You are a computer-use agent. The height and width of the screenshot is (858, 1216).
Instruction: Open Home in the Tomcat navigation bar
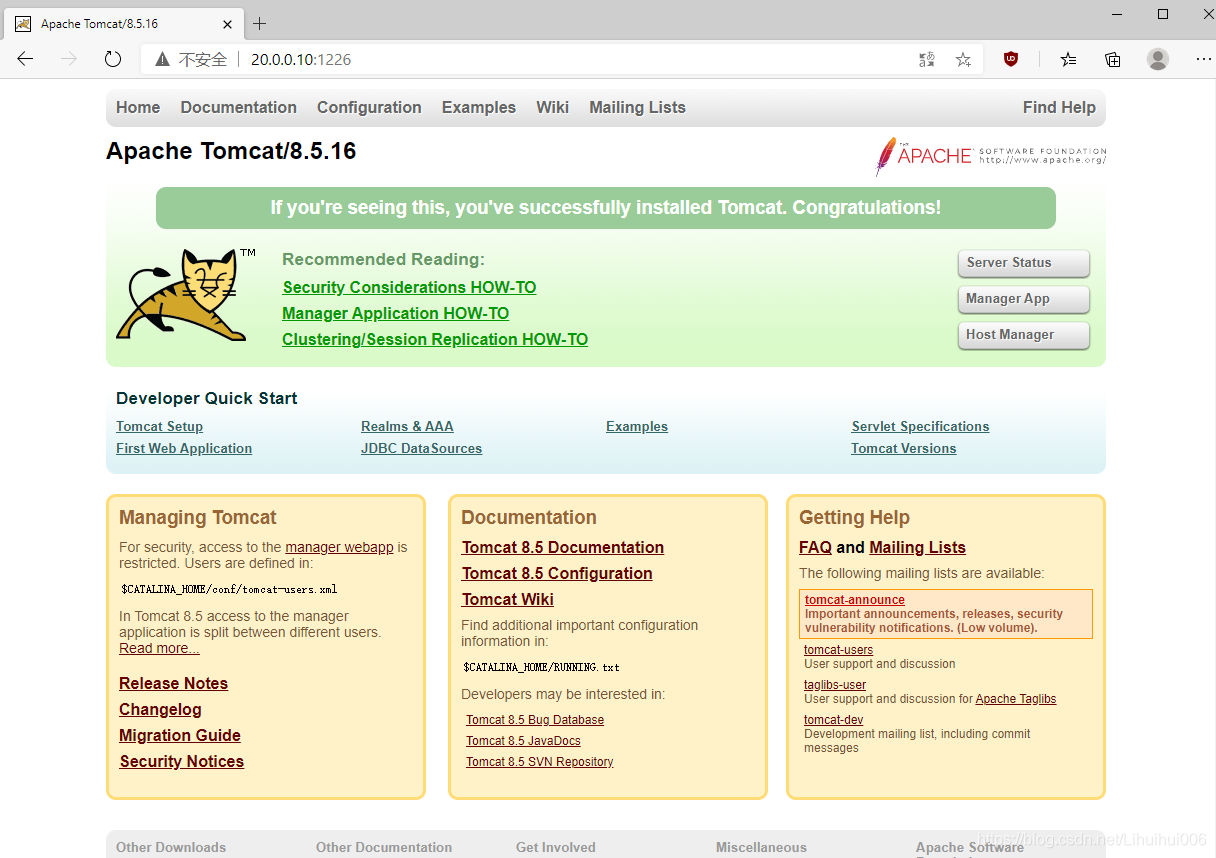[138, 107]
